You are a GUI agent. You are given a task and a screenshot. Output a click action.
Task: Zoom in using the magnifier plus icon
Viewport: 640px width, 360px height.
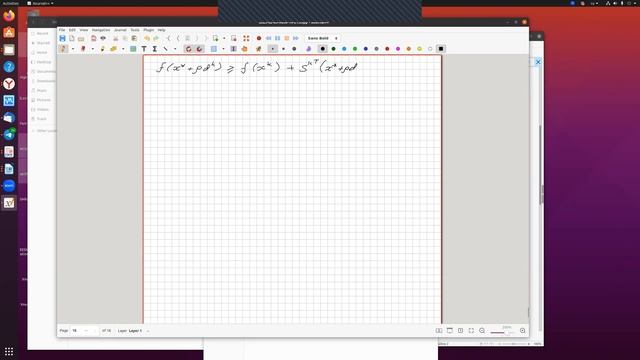click(522, 331)
